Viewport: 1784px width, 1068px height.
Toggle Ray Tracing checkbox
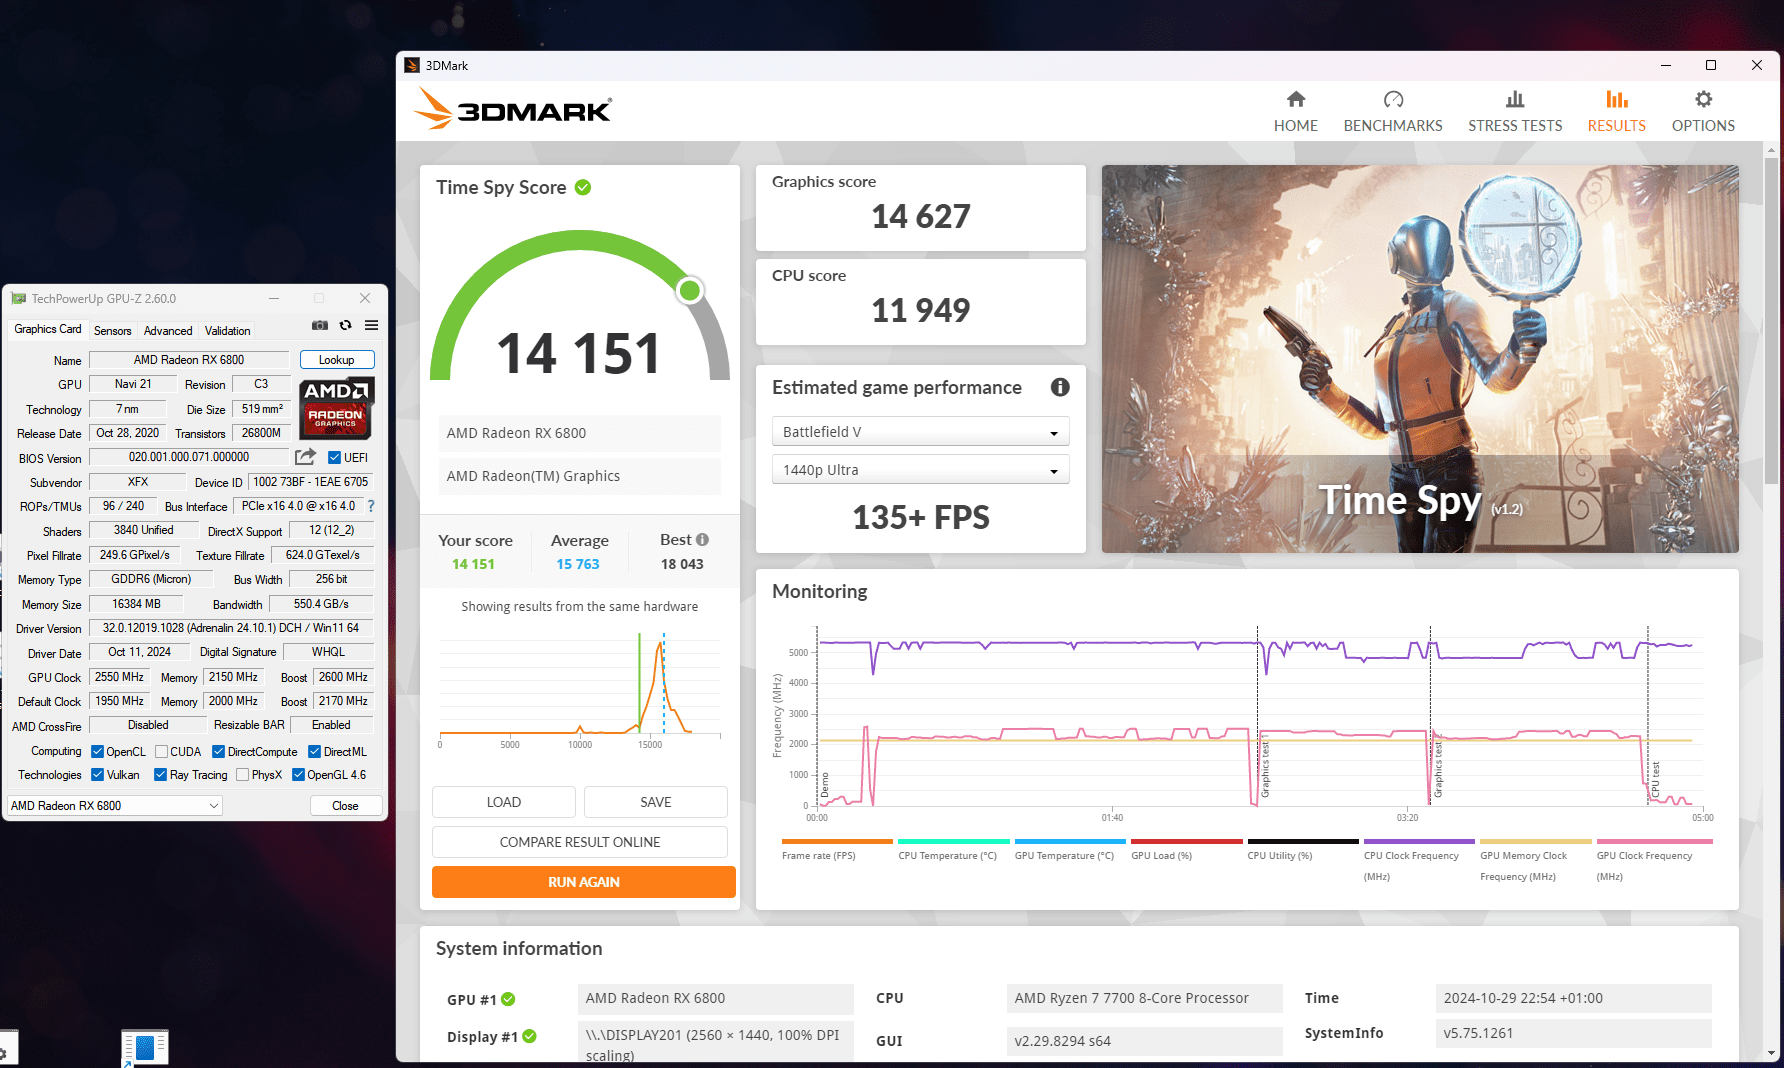(160, 775)
